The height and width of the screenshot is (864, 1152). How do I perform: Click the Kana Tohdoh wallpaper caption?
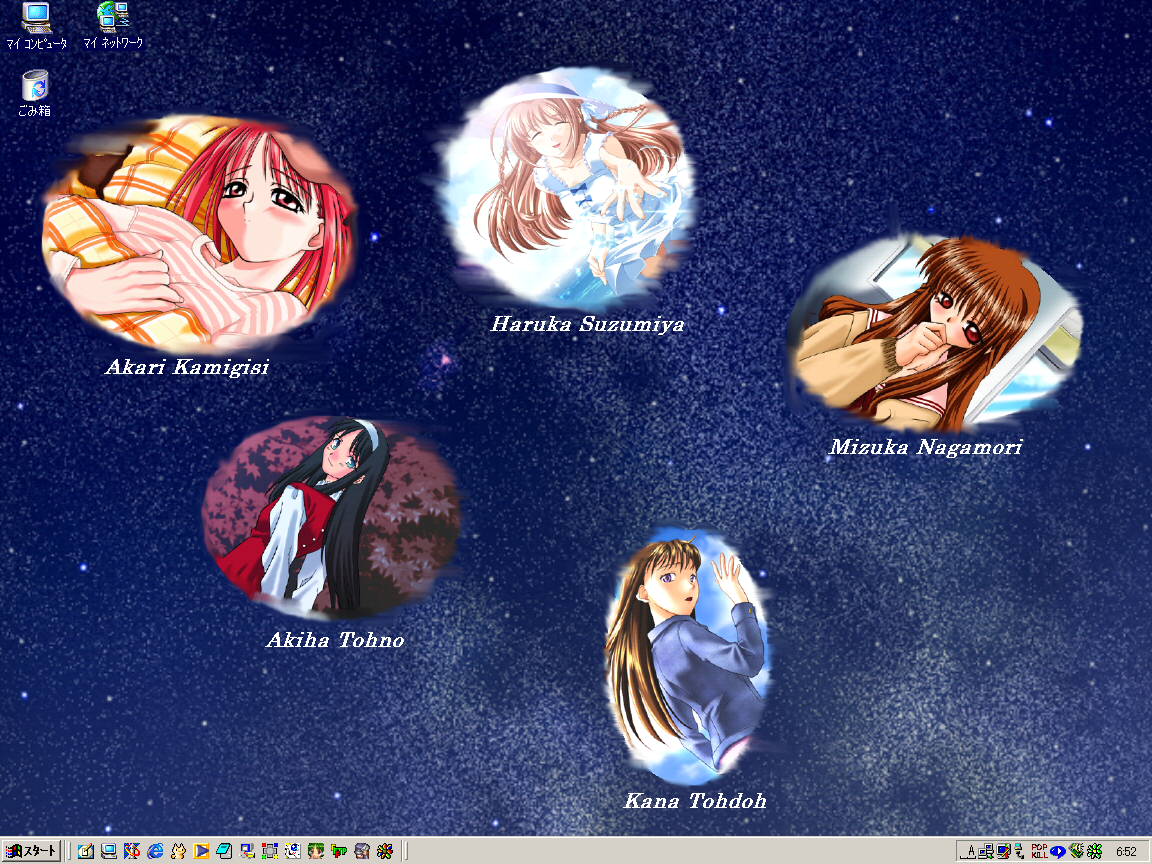695,801
